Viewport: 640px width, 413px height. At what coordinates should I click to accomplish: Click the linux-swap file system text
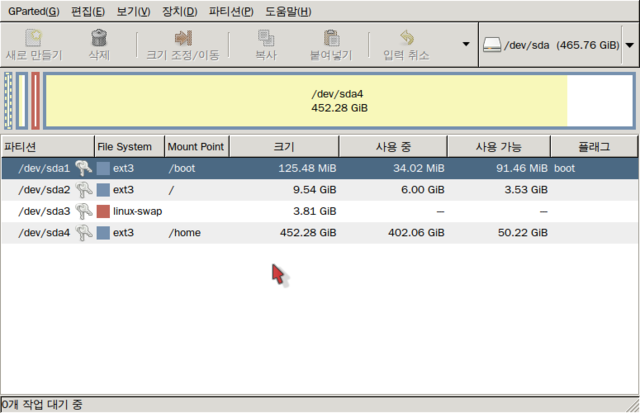pos(138,211)
